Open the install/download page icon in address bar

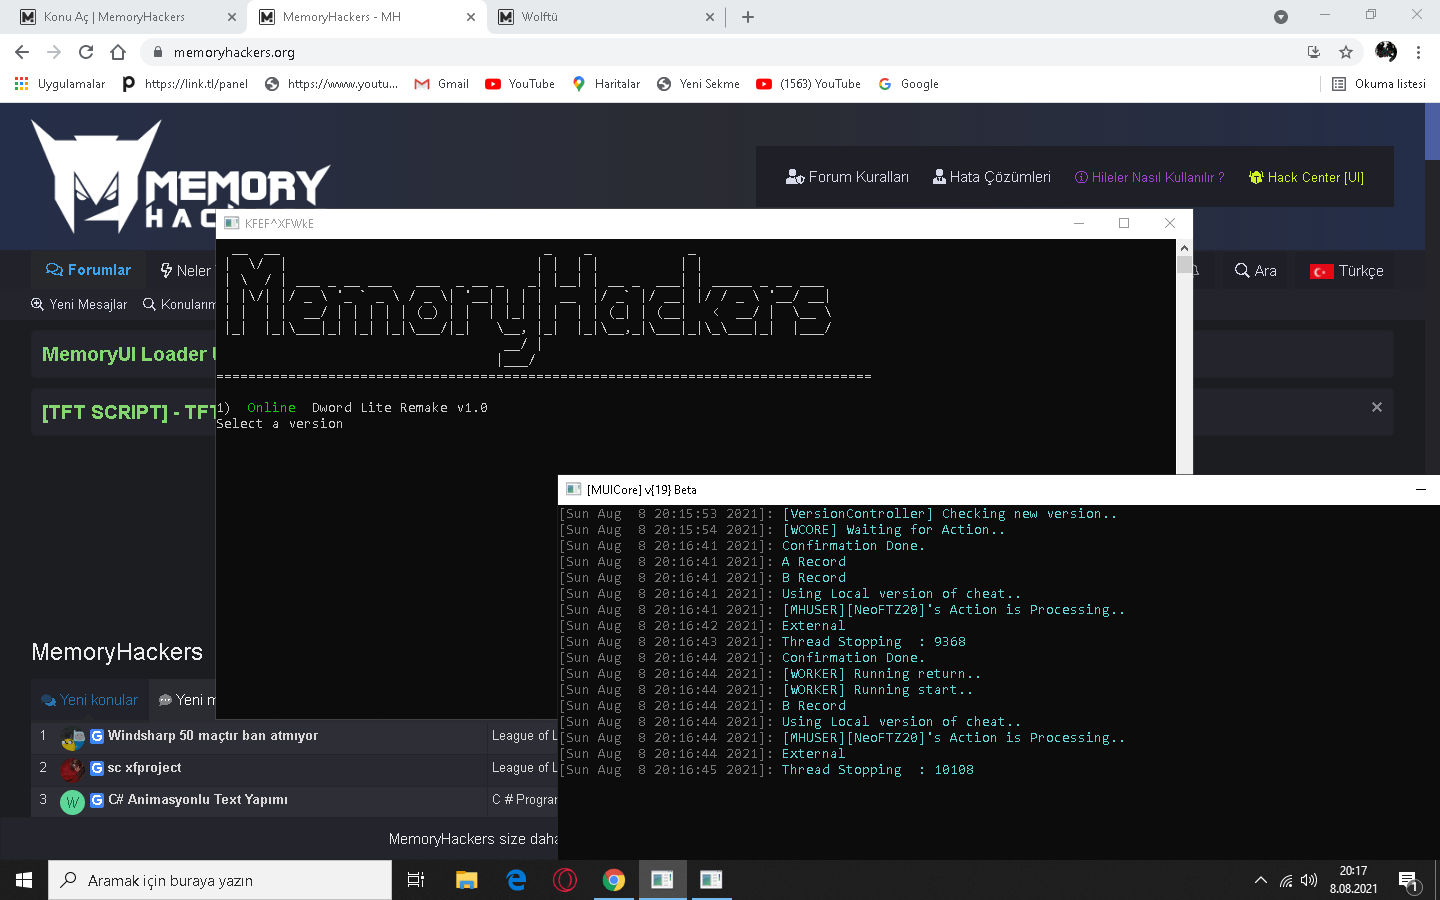[x=1314, y=52]
